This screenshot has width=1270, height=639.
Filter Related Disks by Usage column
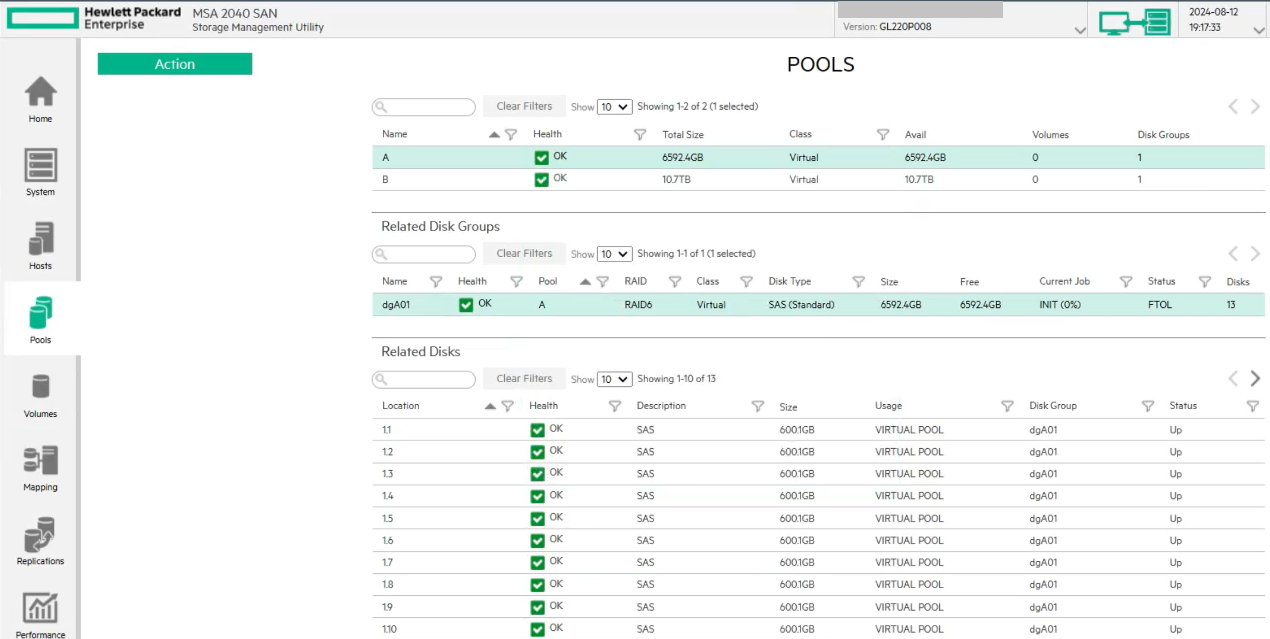click(x=1007, y=406)
